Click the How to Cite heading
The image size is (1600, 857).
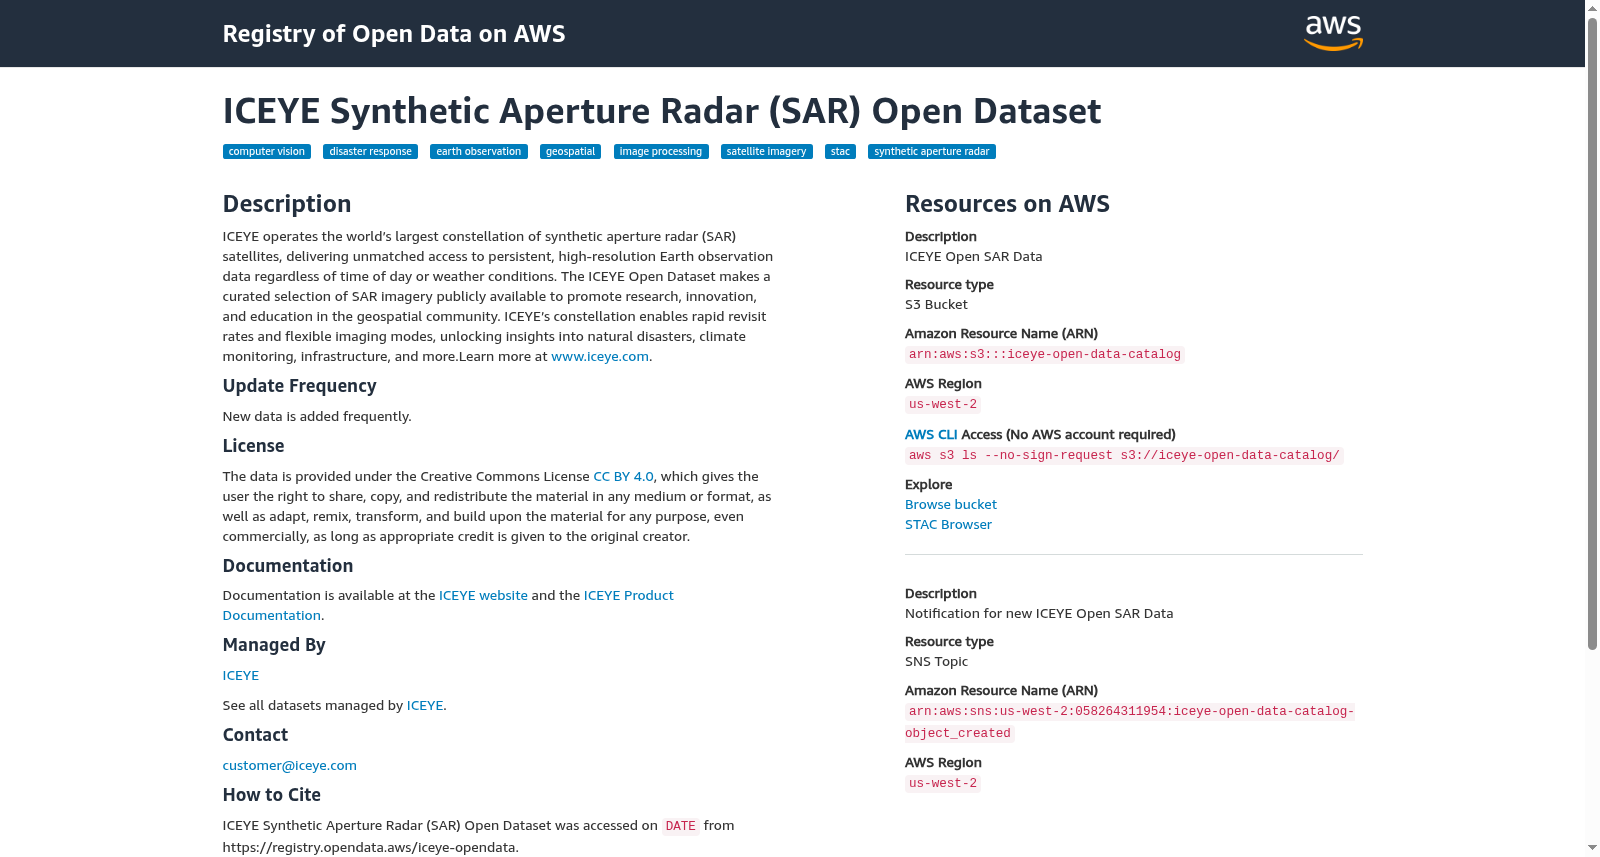pos(272,795)
